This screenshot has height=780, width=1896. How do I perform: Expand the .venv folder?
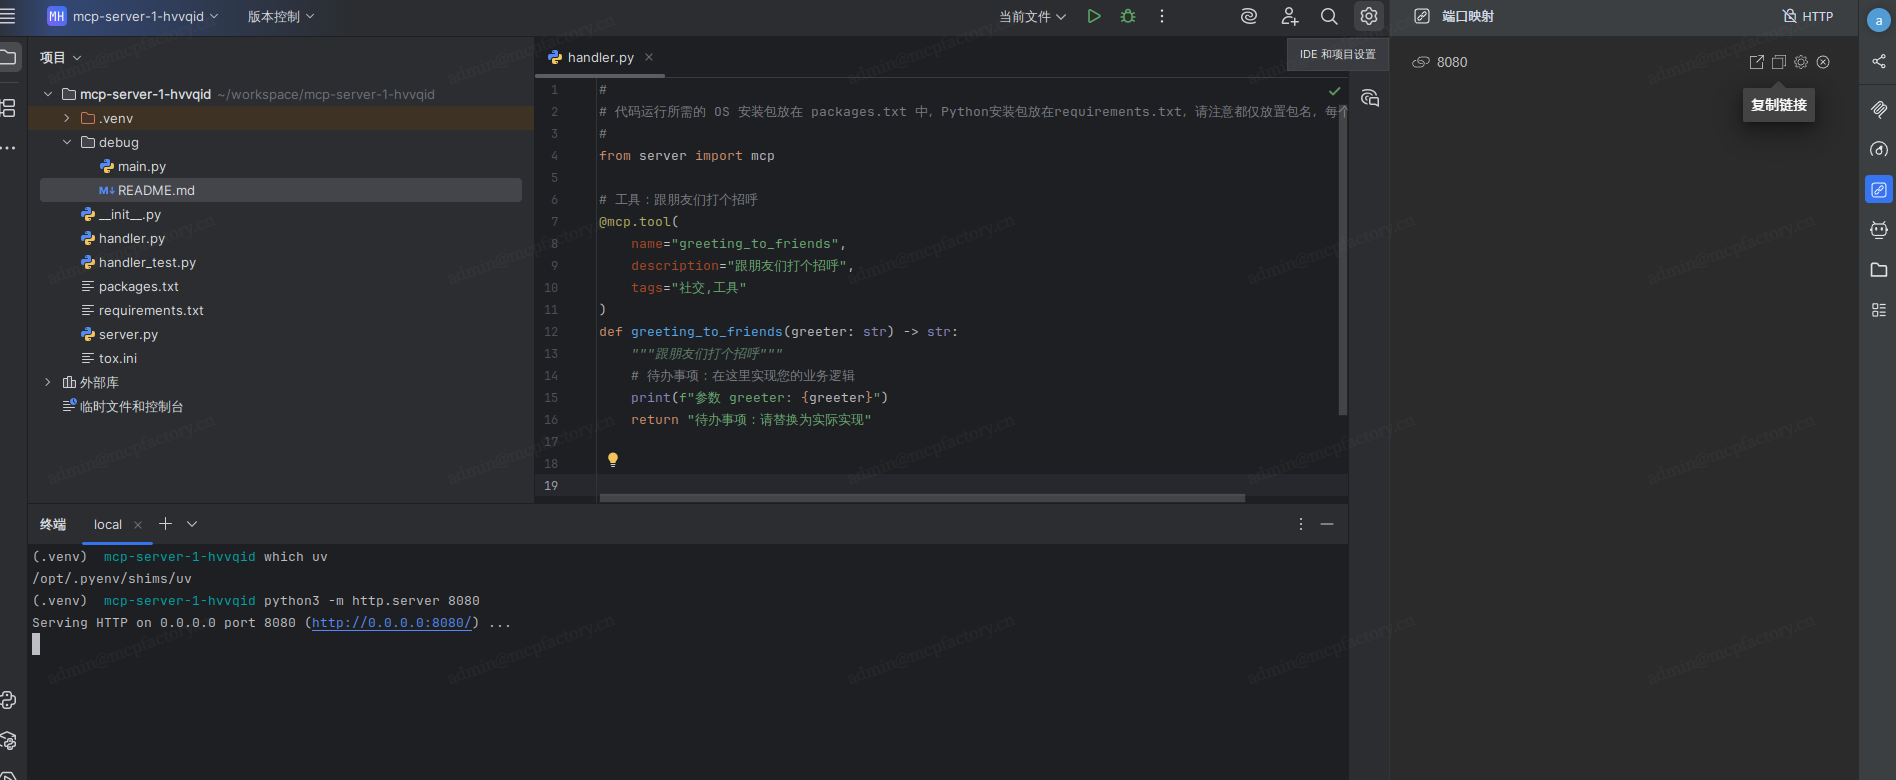point(67,118)
